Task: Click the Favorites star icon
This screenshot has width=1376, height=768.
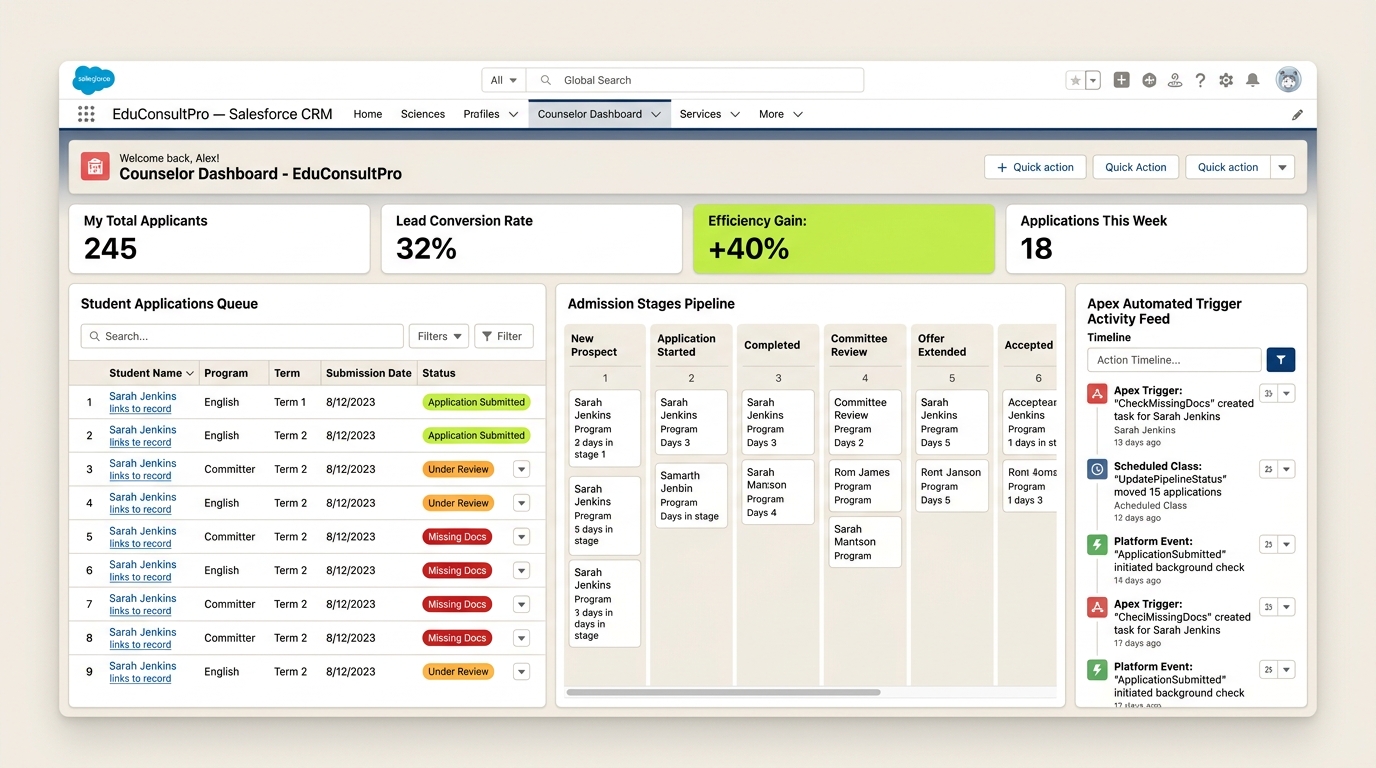Action: pos(1075,80)
